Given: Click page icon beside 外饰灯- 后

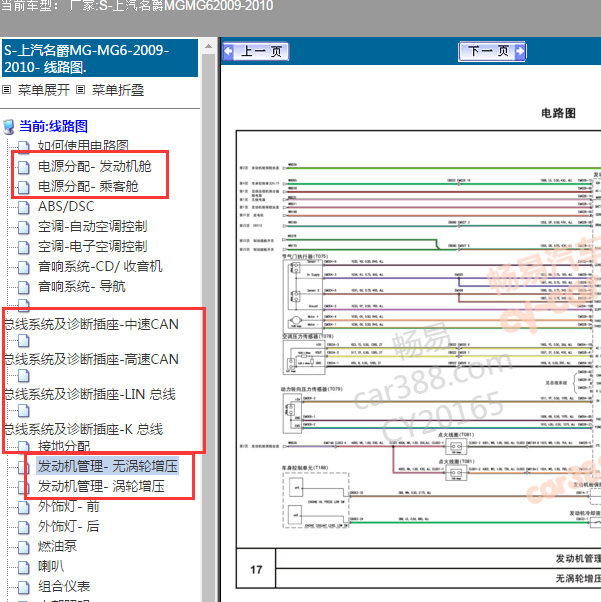Looking at the screenshot, I should click(x=23, y=527).
